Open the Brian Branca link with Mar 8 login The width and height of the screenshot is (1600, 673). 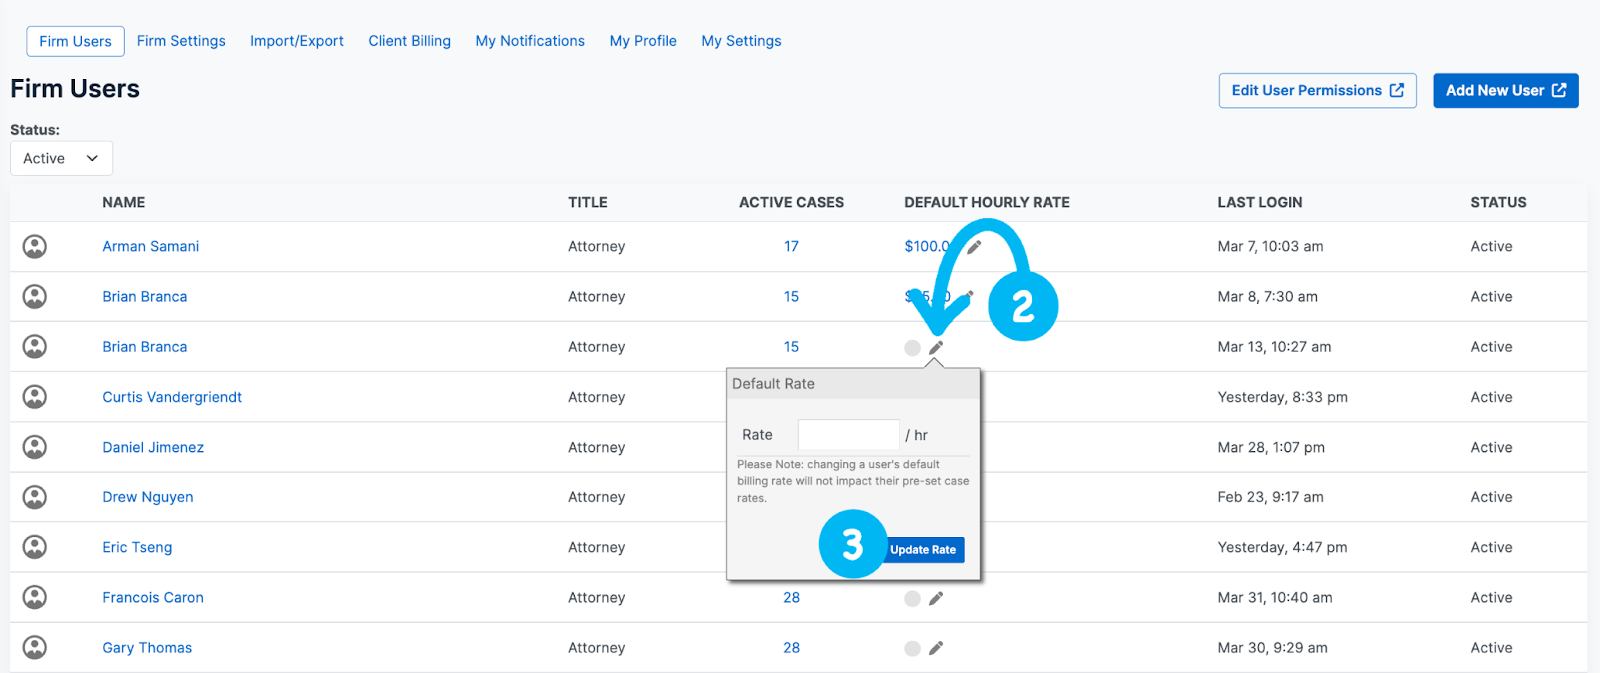144,296
